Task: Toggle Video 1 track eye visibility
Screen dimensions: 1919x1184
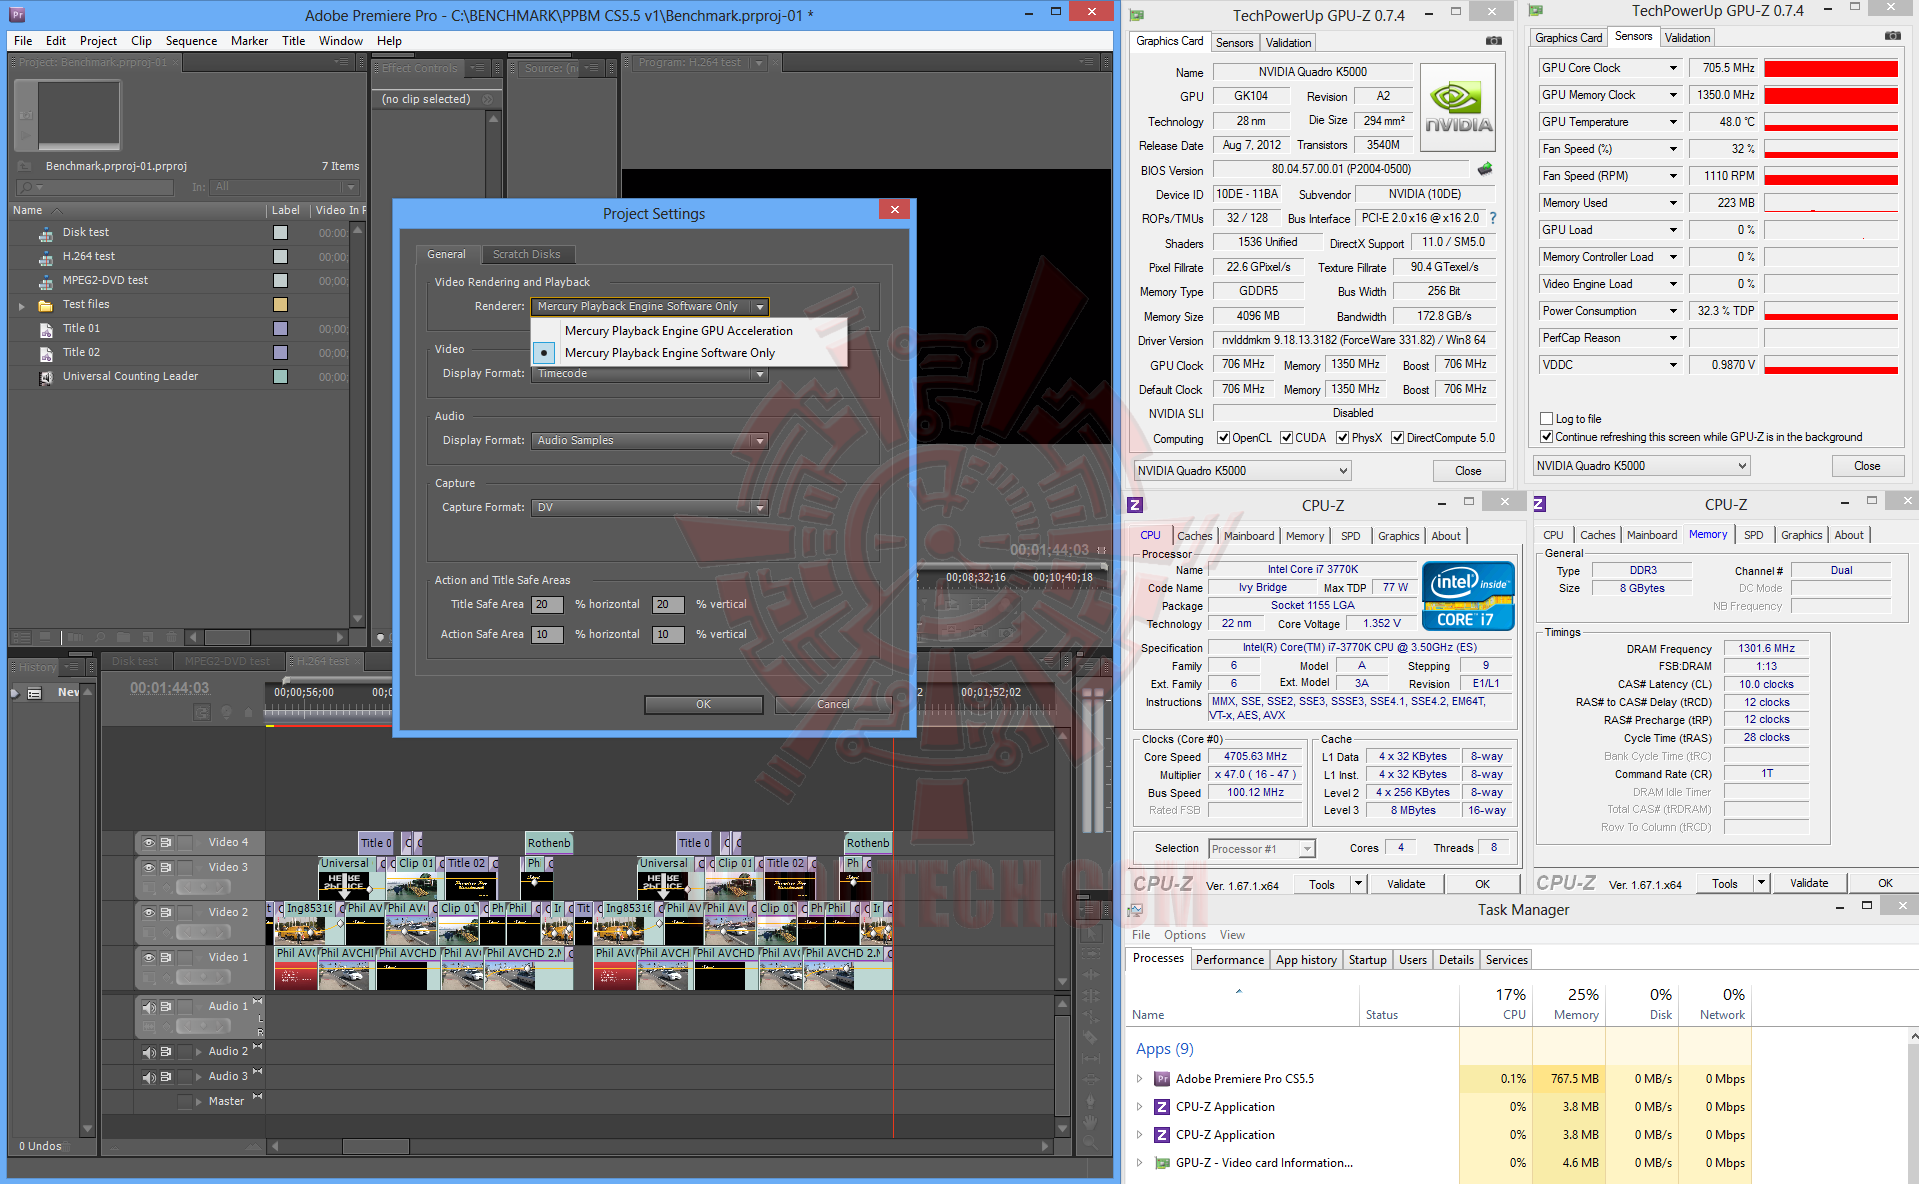Action: tap(148, 957)
